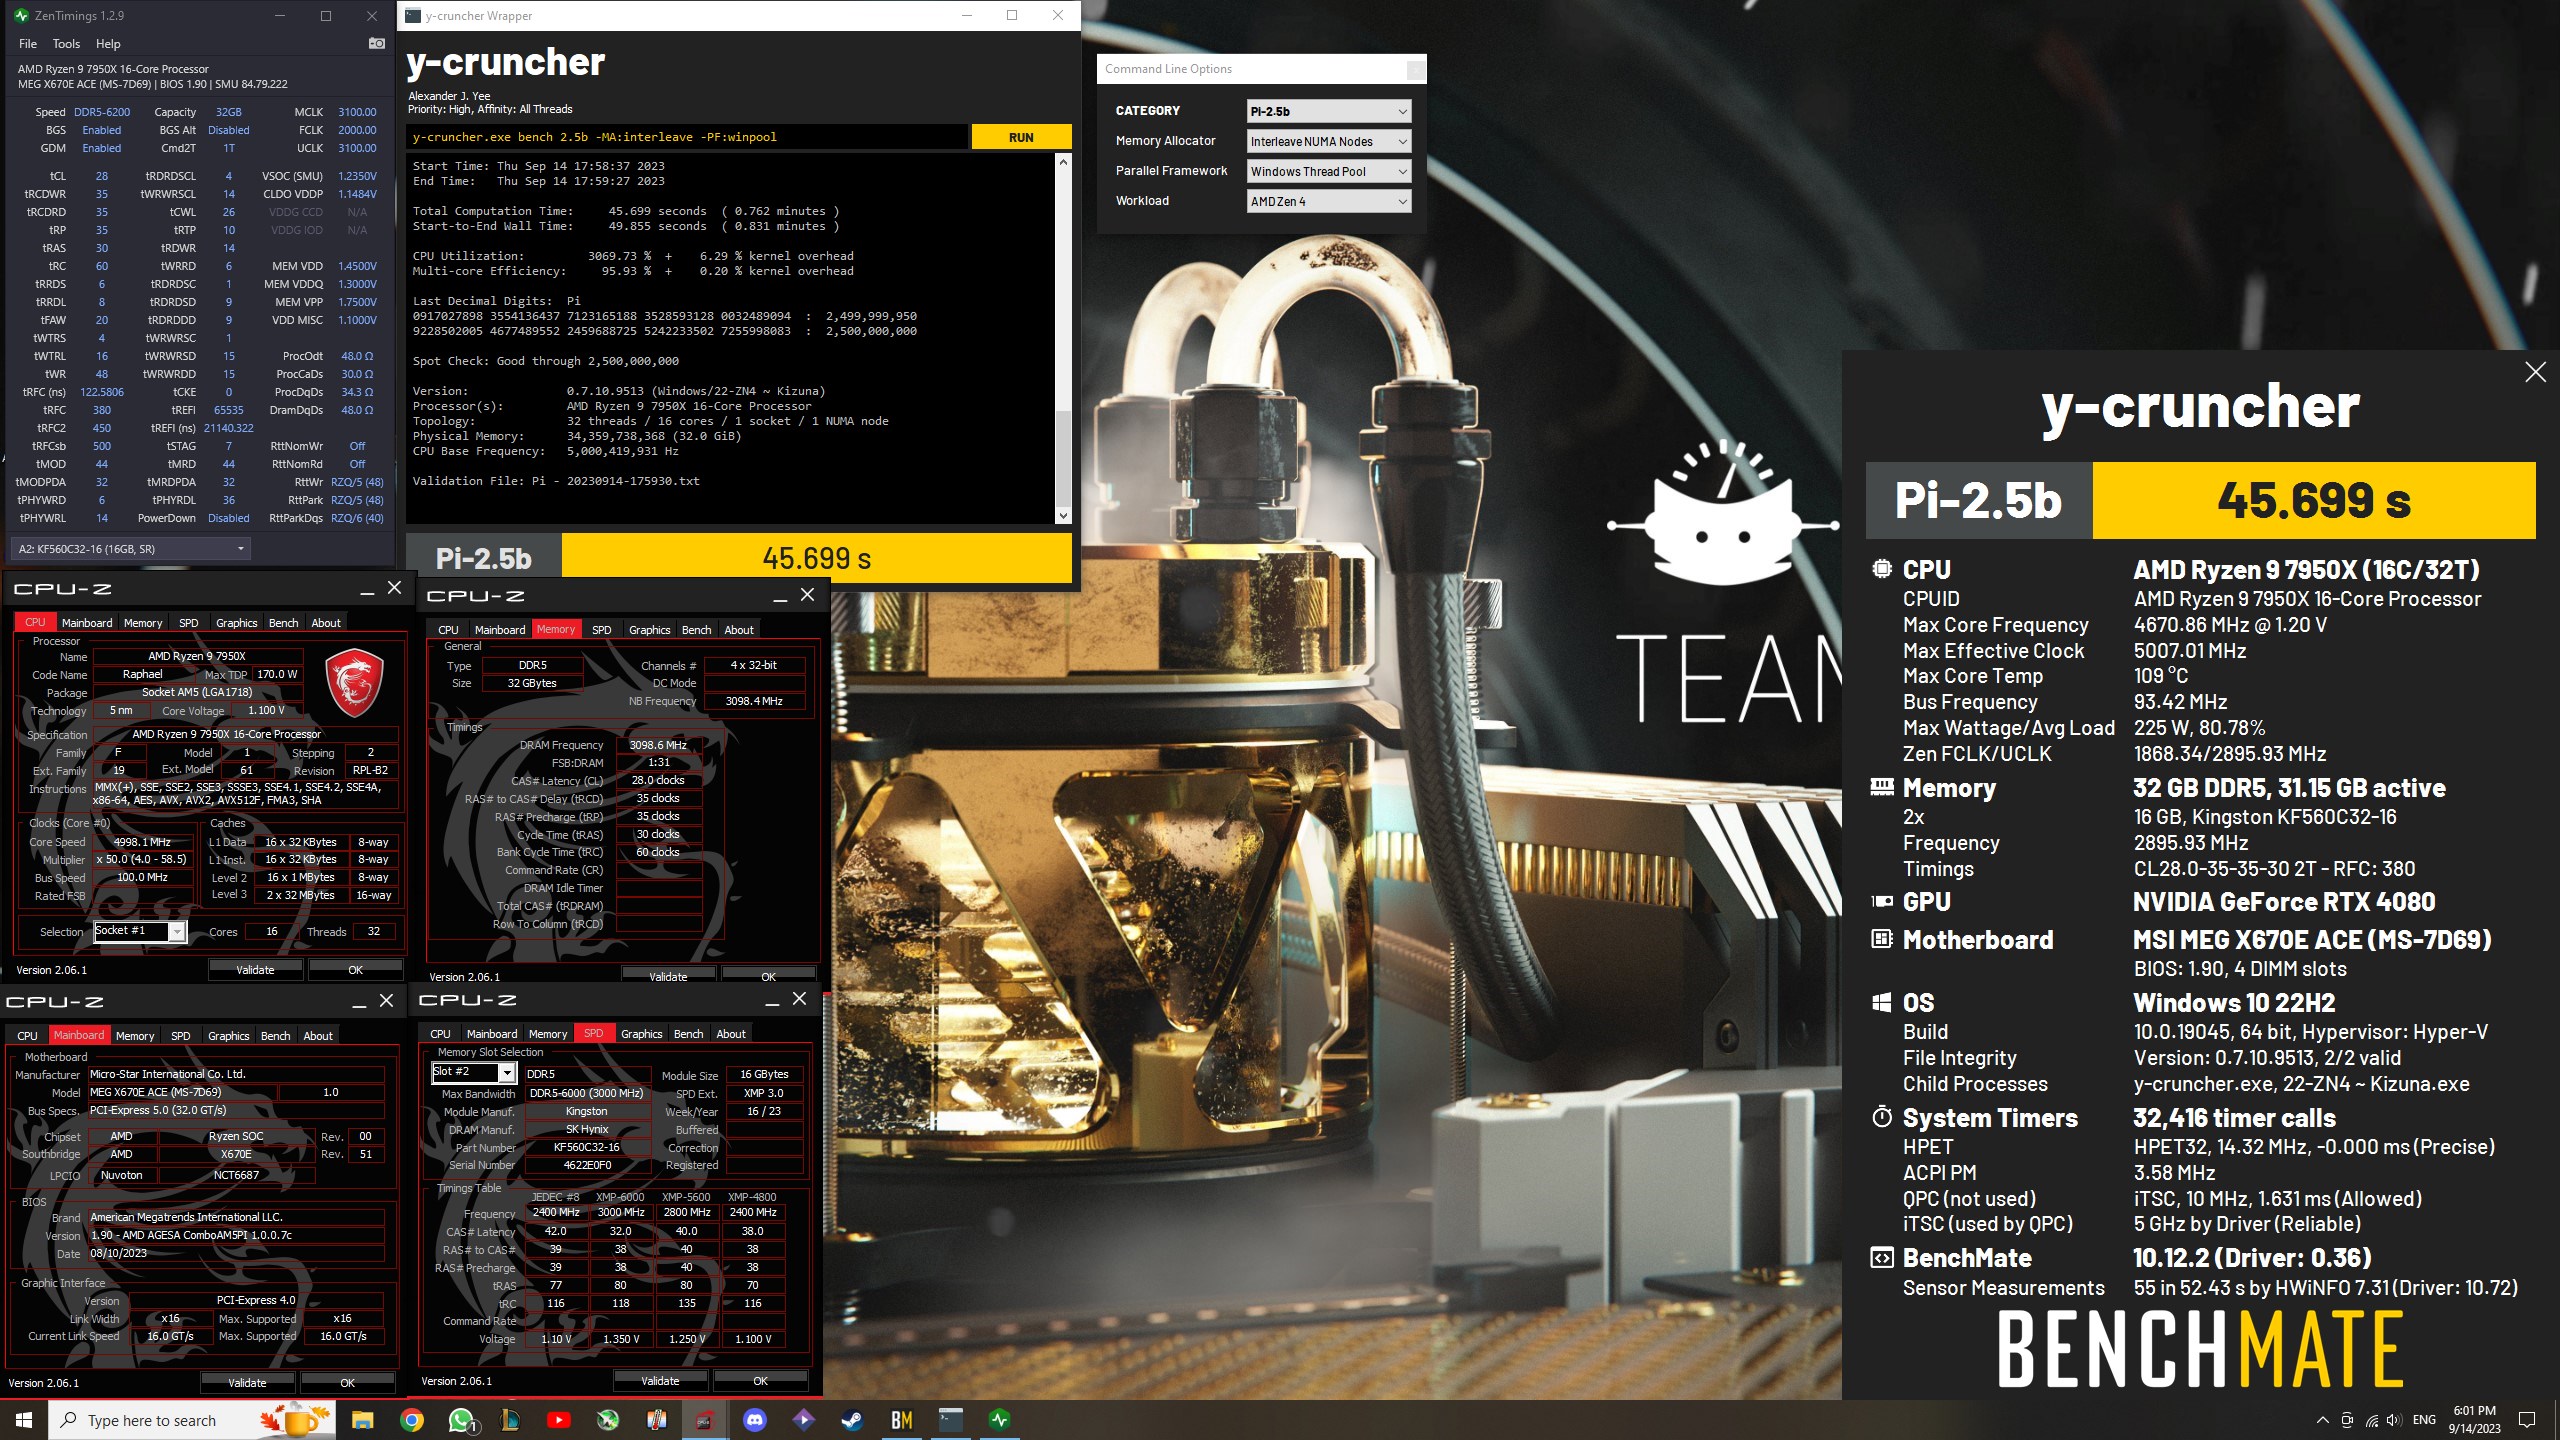The width and height of the screenshot is (2560, 1440).
Task: Click OK in CPU-Z SPD window
Action: click(760, 1380)
